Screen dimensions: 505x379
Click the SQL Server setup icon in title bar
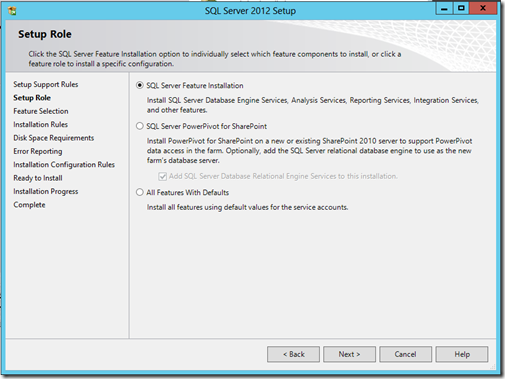(12, 11)
